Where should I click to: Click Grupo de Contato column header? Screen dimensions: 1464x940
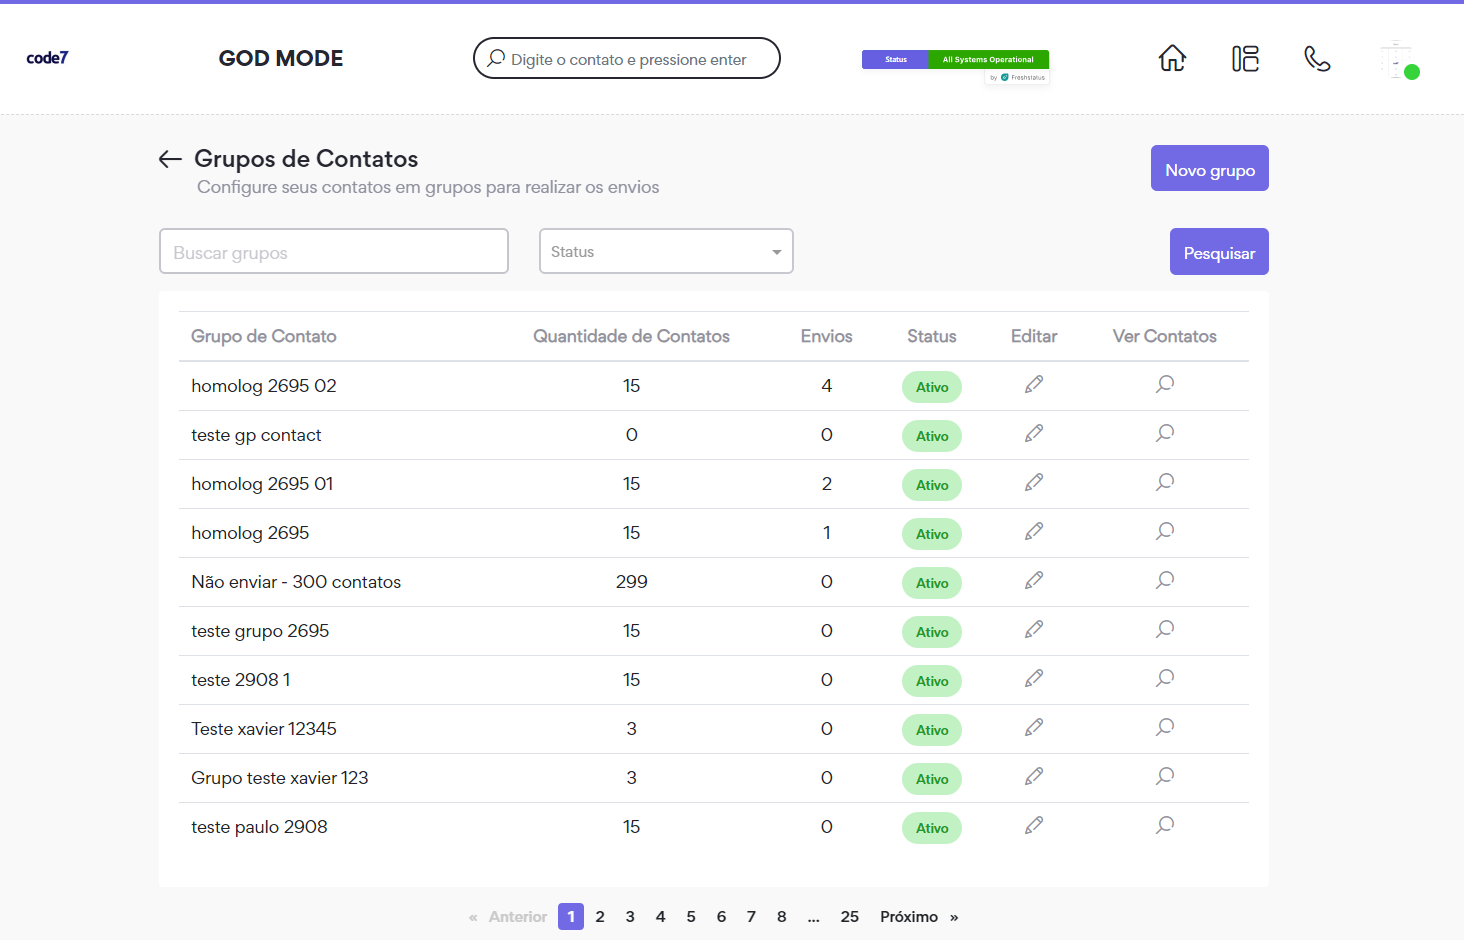[264, 336]
